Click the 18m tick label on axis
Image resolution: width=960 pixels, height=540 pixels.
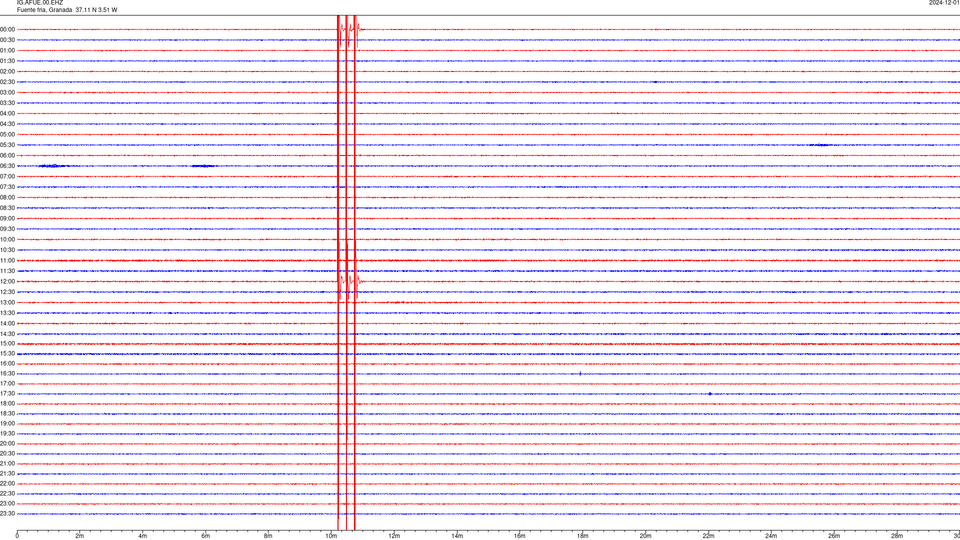click(x=583, y=536)
